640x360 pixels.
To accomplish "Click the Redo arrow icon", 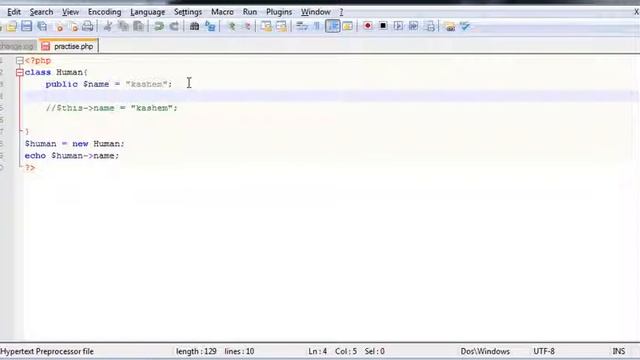I will pyautogui.click(x=174, y=27).
